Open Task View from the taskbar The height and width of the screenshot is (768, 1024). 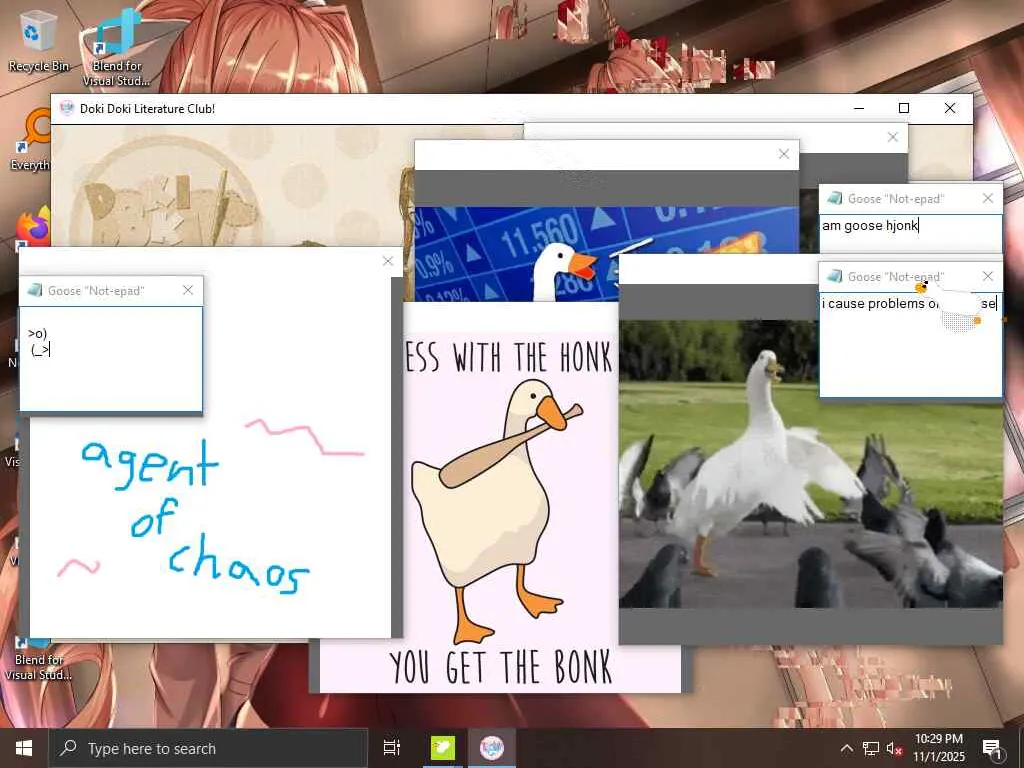(392, 748)
